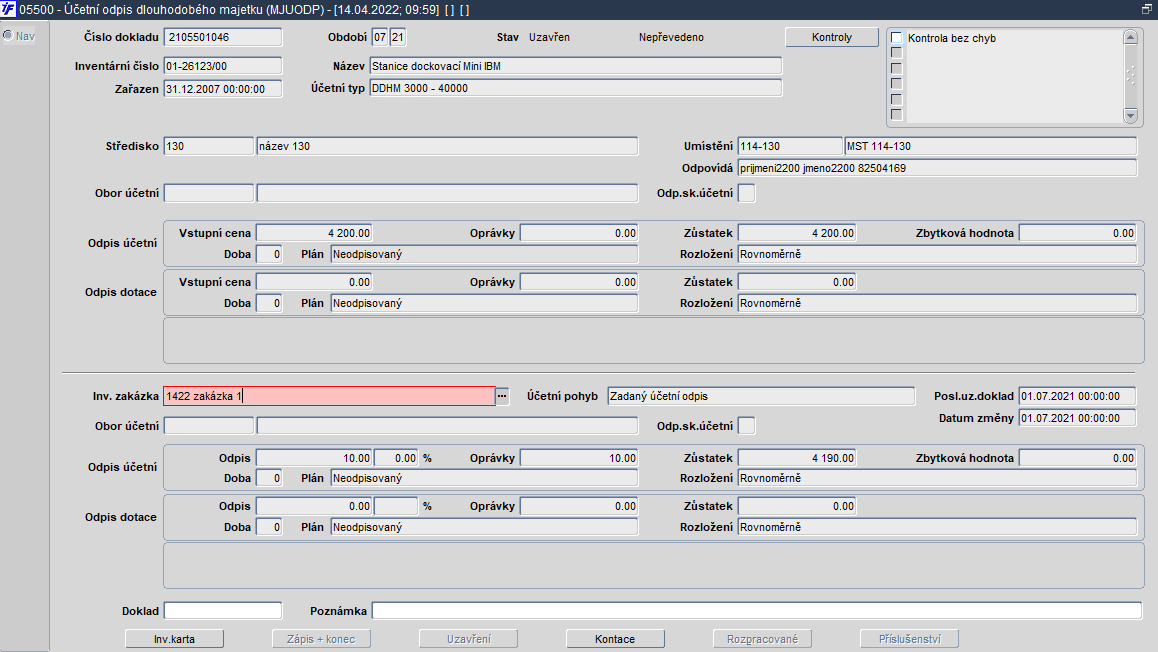
Task: Select Vstupní cena field showing 4 200.00
Action: [x=314, y=233]
